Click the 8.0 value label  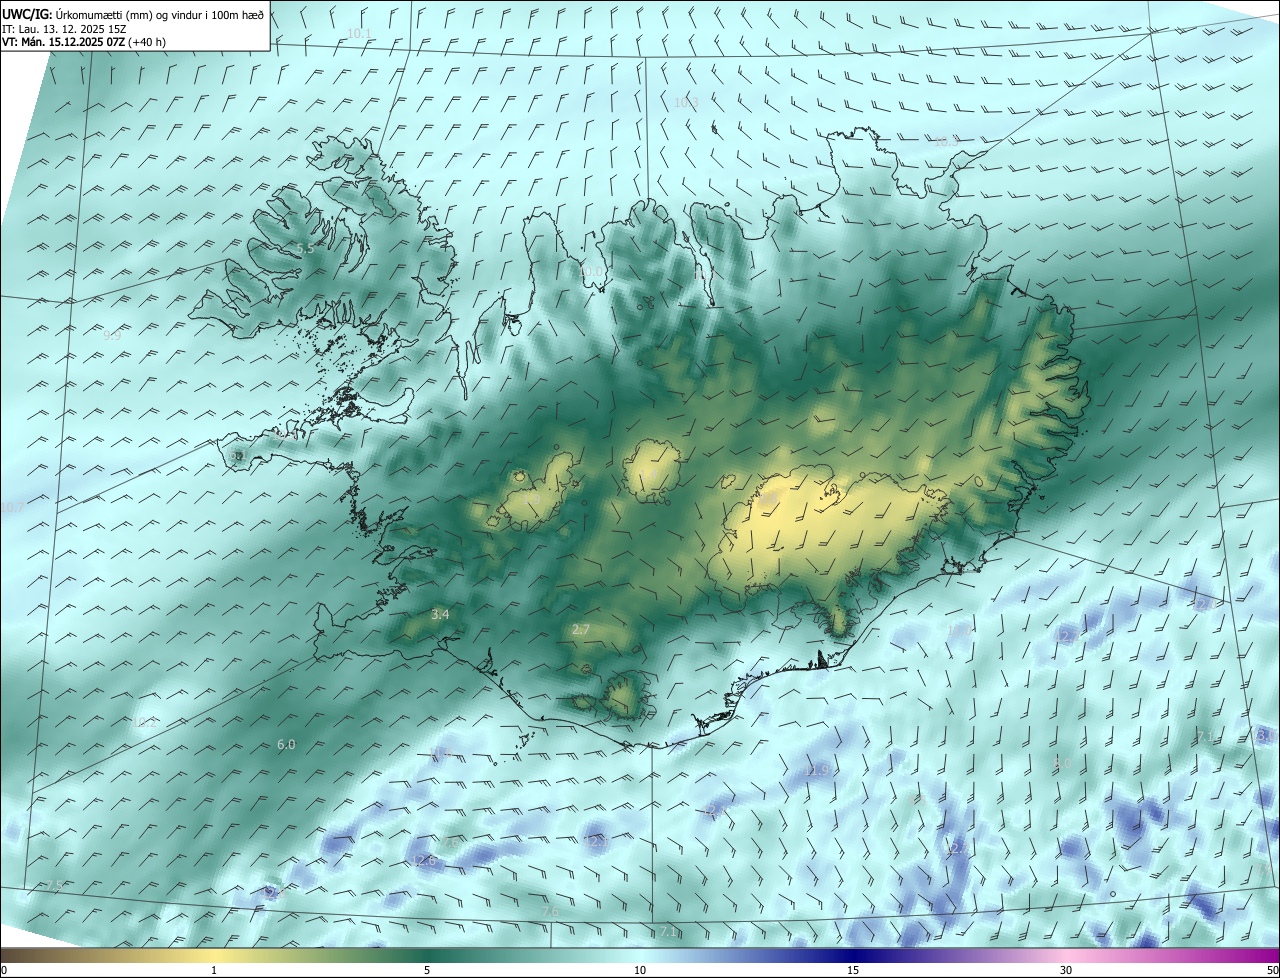tap(1061, 763)
